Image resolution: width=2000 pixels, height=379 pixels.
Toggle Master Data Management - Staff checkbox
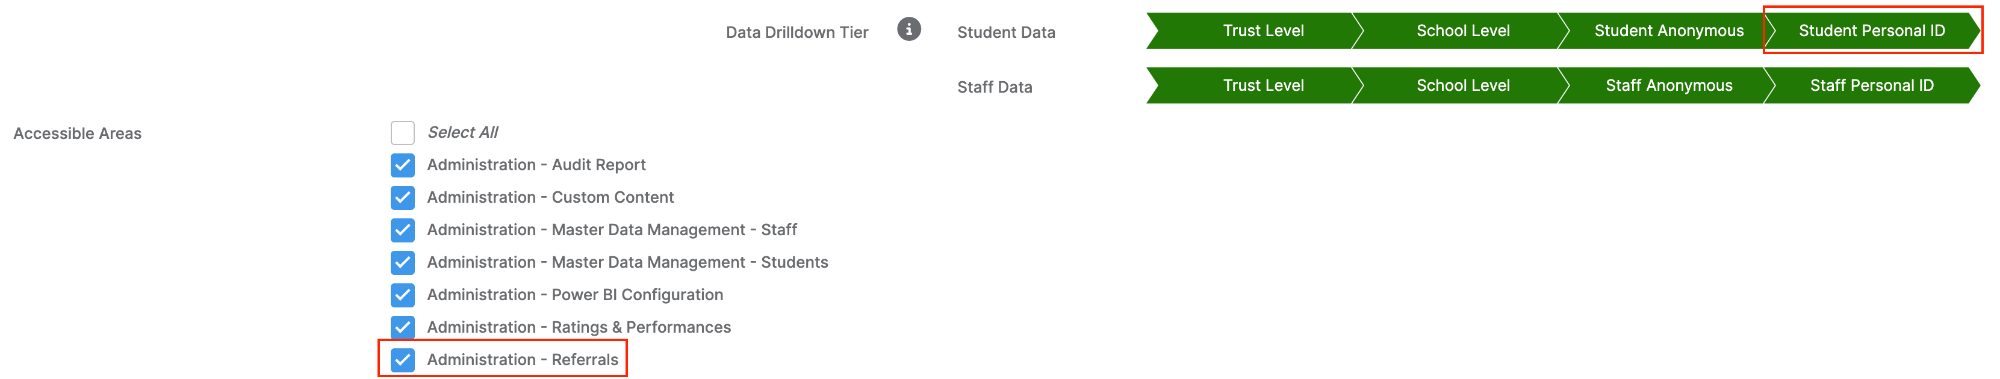(x=403, y=230)
